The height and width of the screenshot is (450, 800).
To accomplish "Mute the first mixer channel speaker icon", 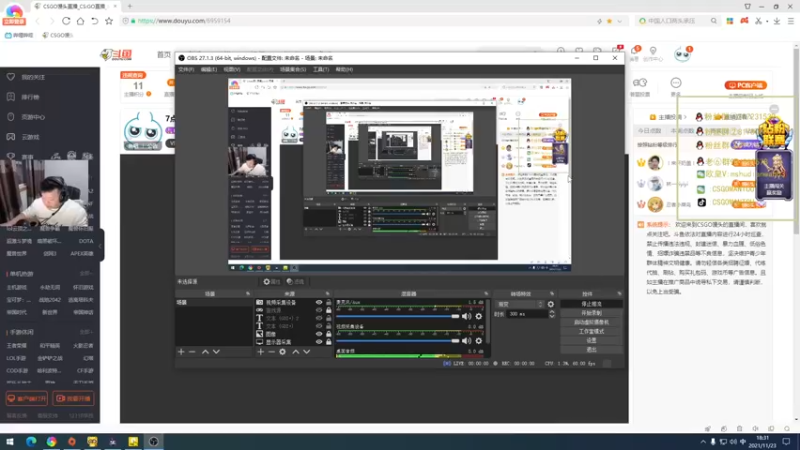I will [x=466, y=316].
